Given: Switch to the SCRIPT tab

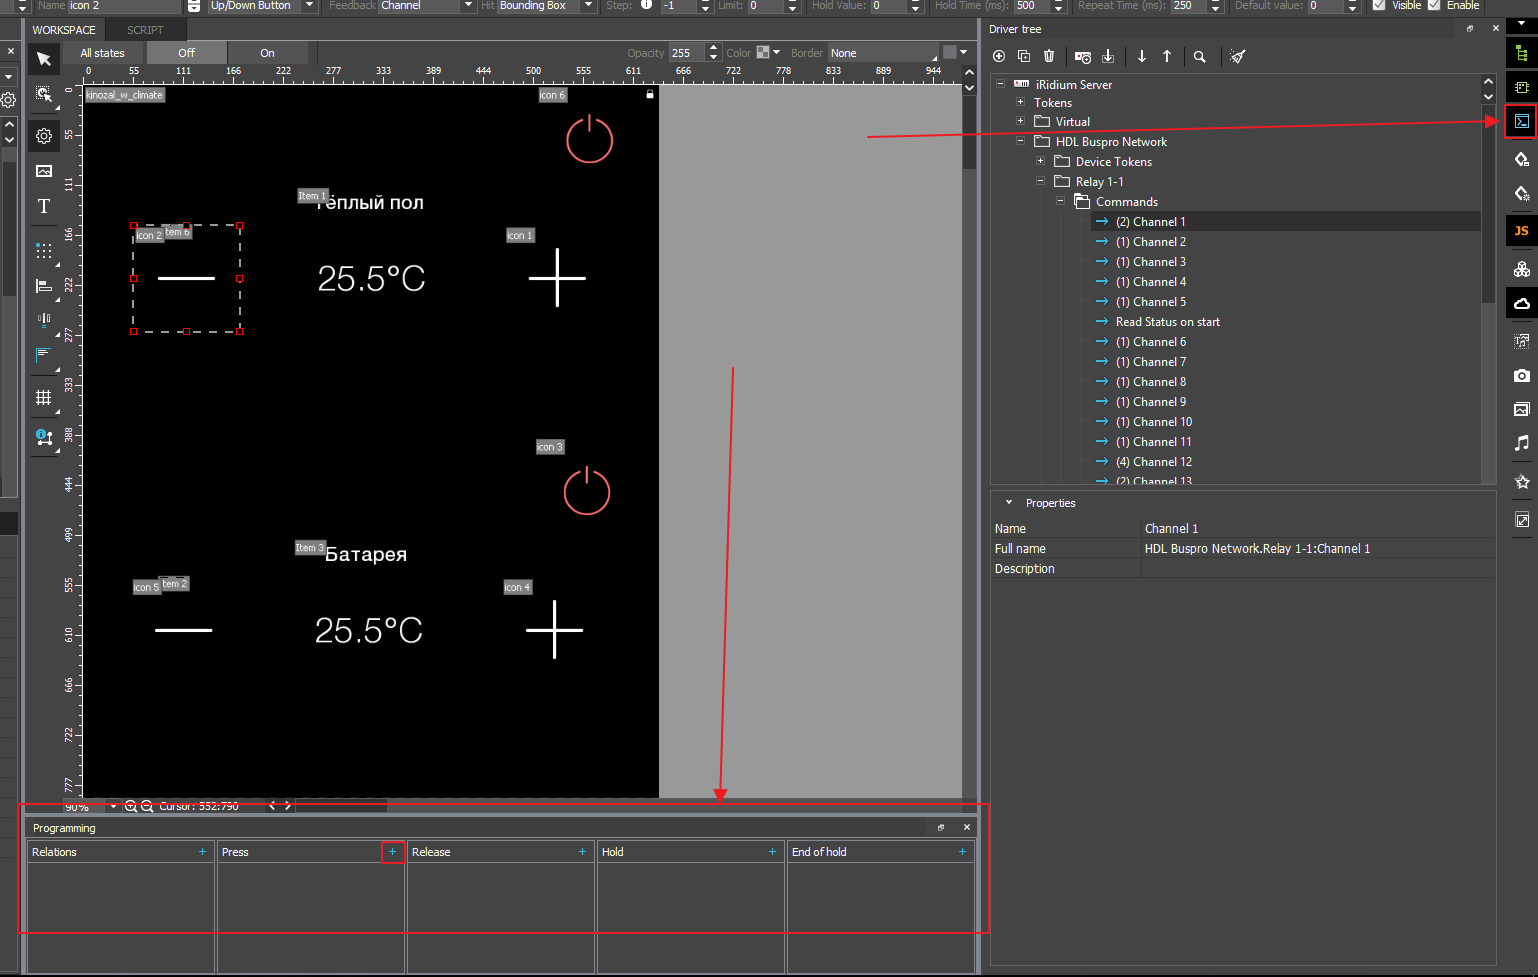Looking at the screenshot, I should [145, 30].
